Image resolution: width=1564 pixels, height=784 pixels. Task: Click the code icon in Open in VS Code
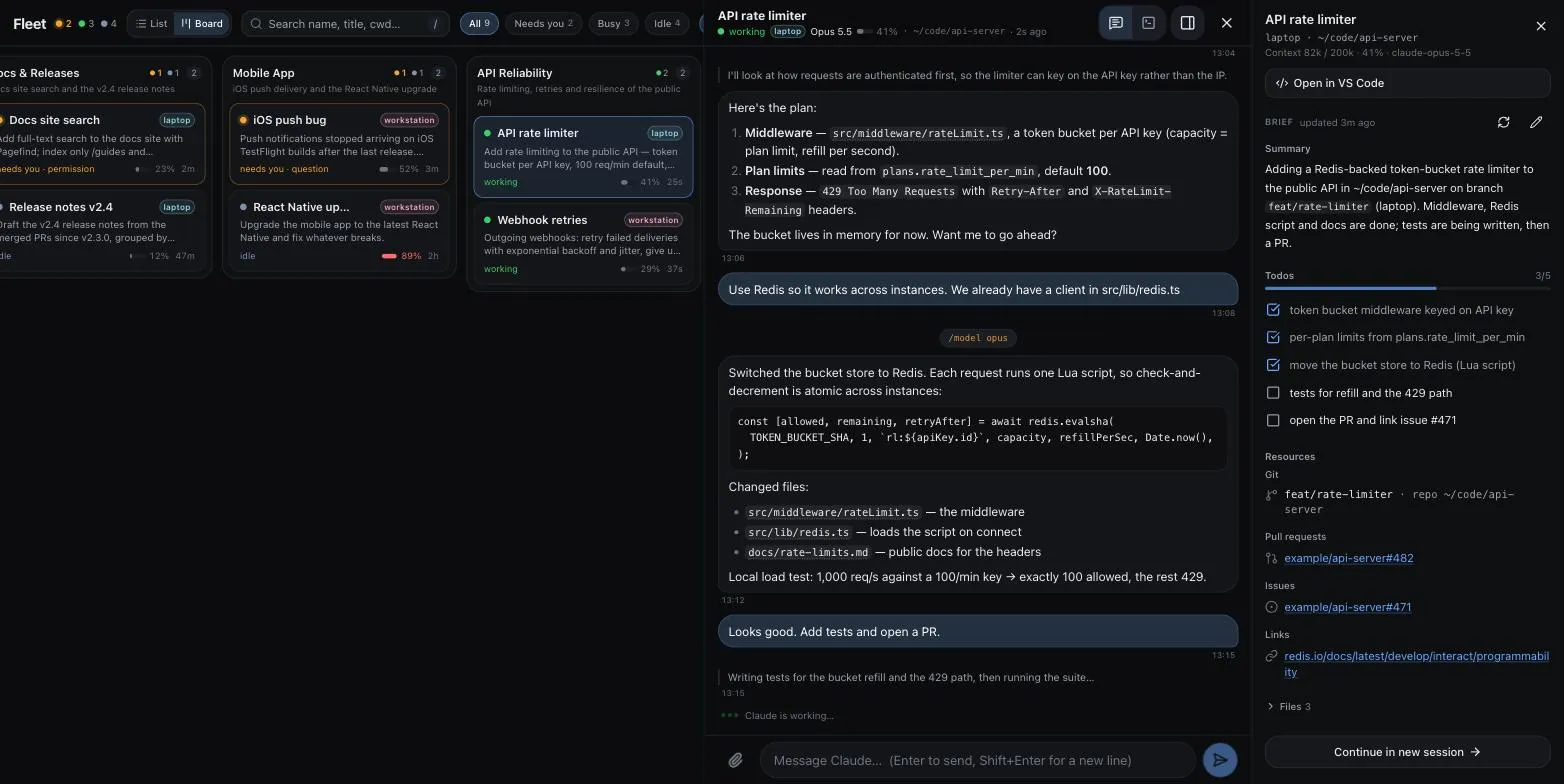(1282, 83)
